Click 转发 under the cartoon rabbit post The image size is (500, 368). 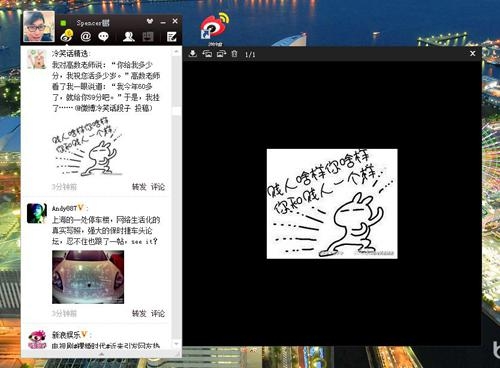click(x=139, y=187)
